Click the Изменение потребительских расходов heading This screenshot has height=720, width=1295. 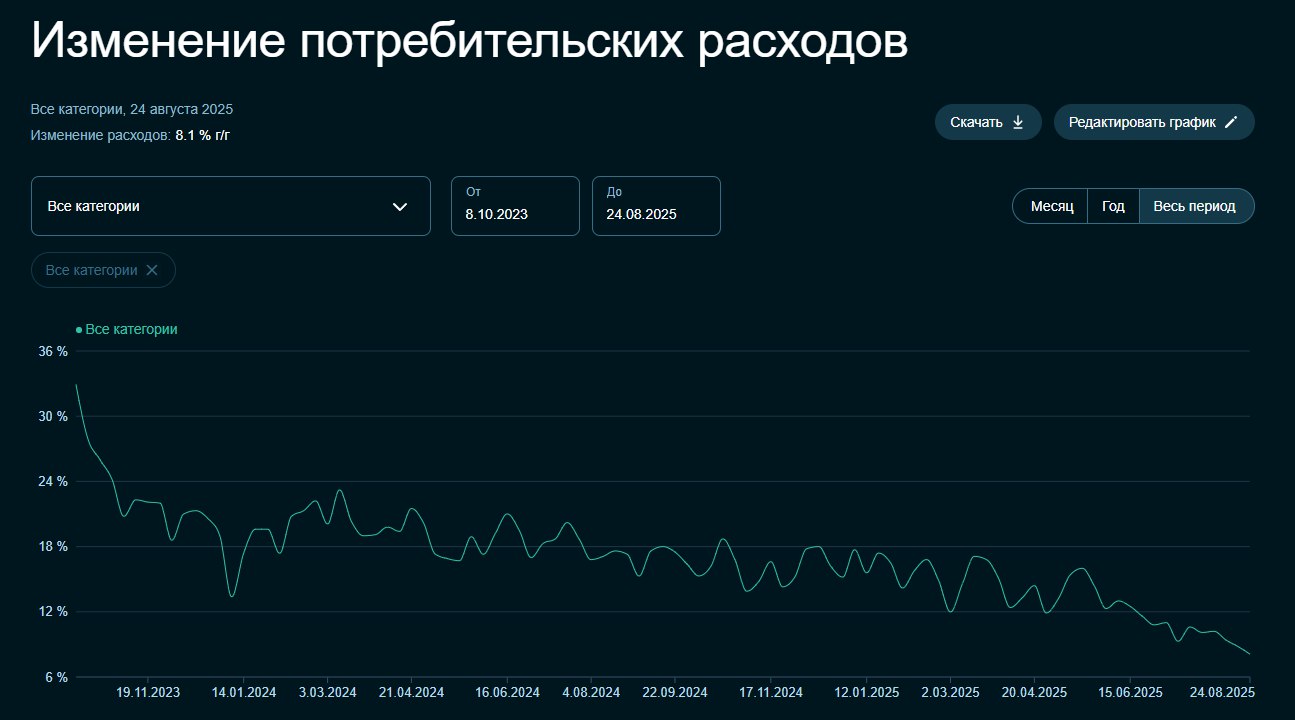pyautogui.click(x=469, y=42)
